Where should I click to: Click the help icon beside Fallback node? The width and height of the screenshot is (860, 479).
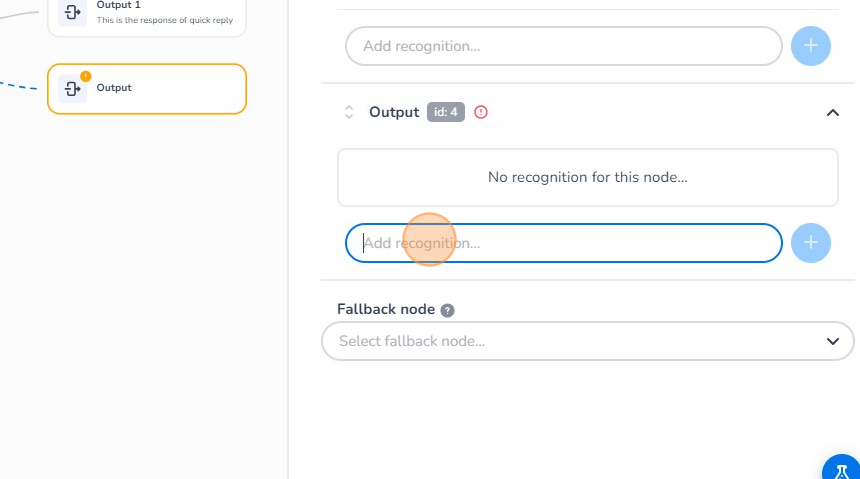click(448, 310)
